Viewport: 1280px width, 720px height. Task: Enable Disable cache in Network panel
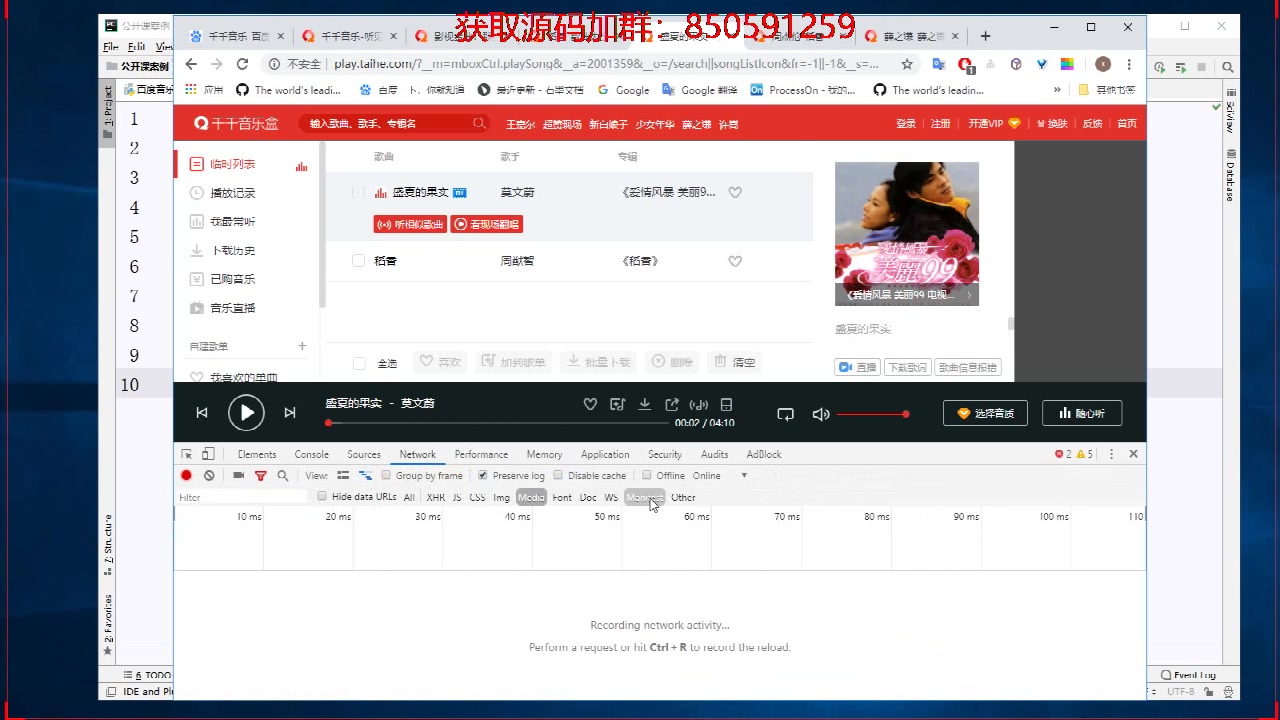559,475
